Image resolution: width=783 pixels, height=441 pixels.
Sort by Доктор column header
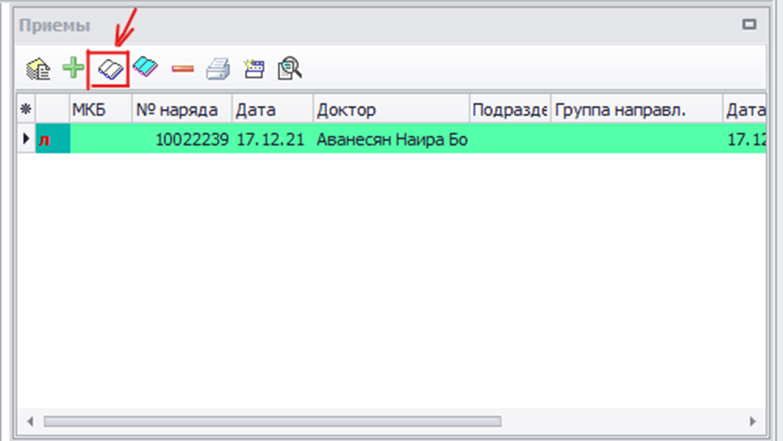point(390,109)
